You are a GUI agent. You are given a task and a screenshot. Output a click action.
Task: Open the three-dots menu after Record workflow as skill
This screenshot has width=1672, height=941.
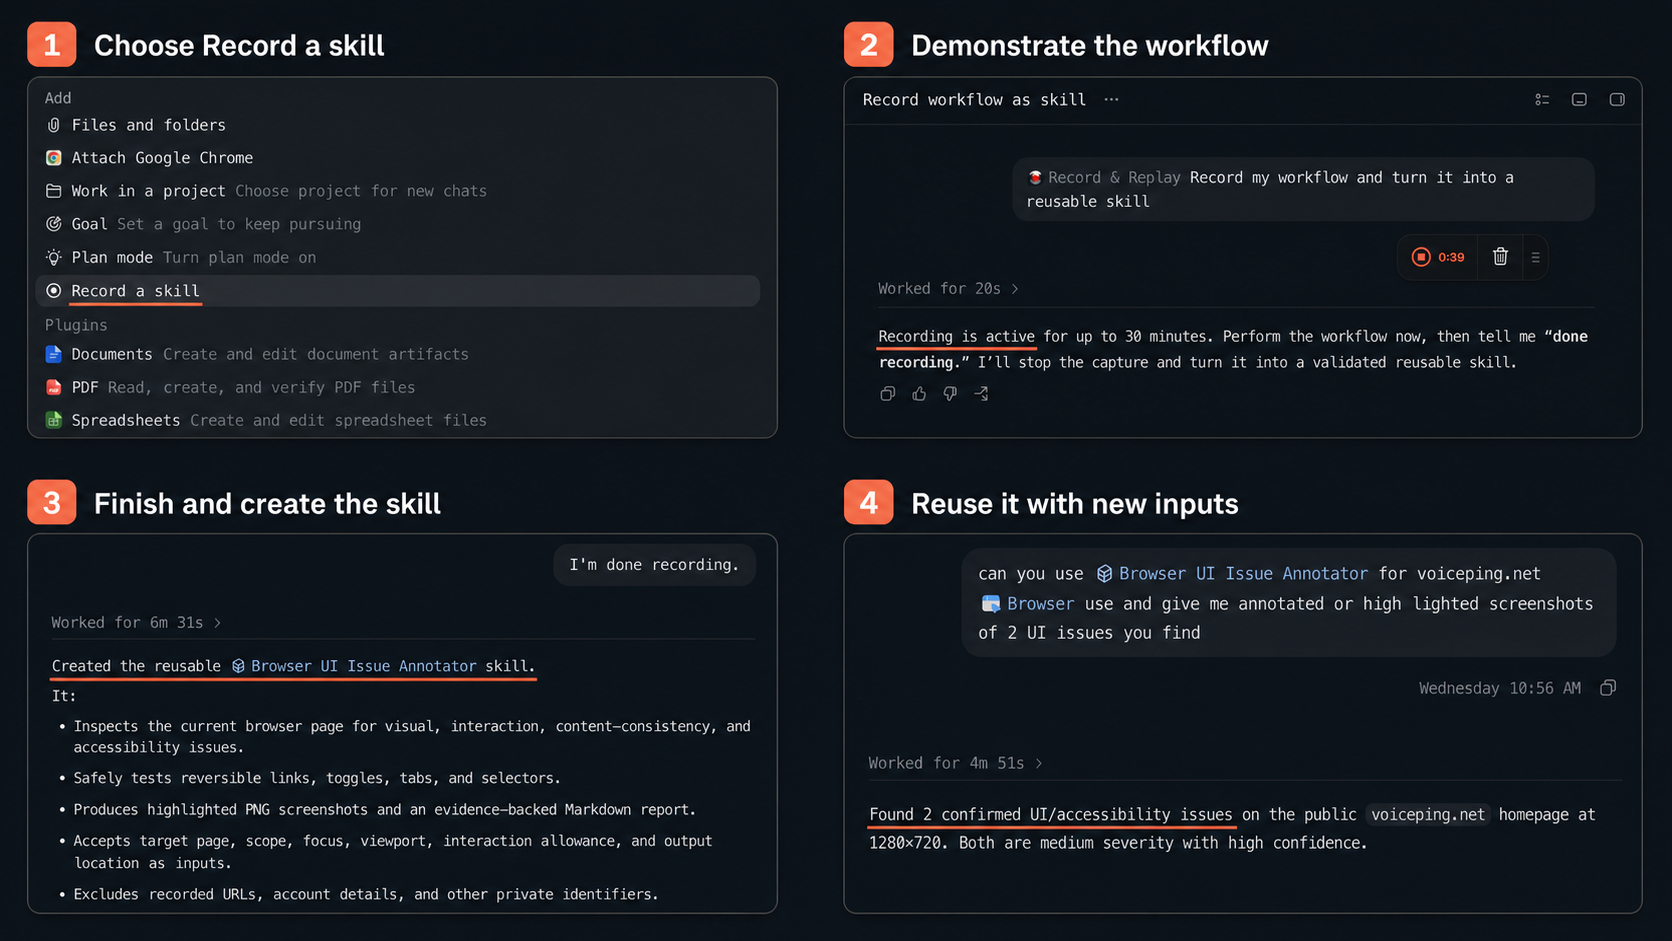tap(1111, 100)
